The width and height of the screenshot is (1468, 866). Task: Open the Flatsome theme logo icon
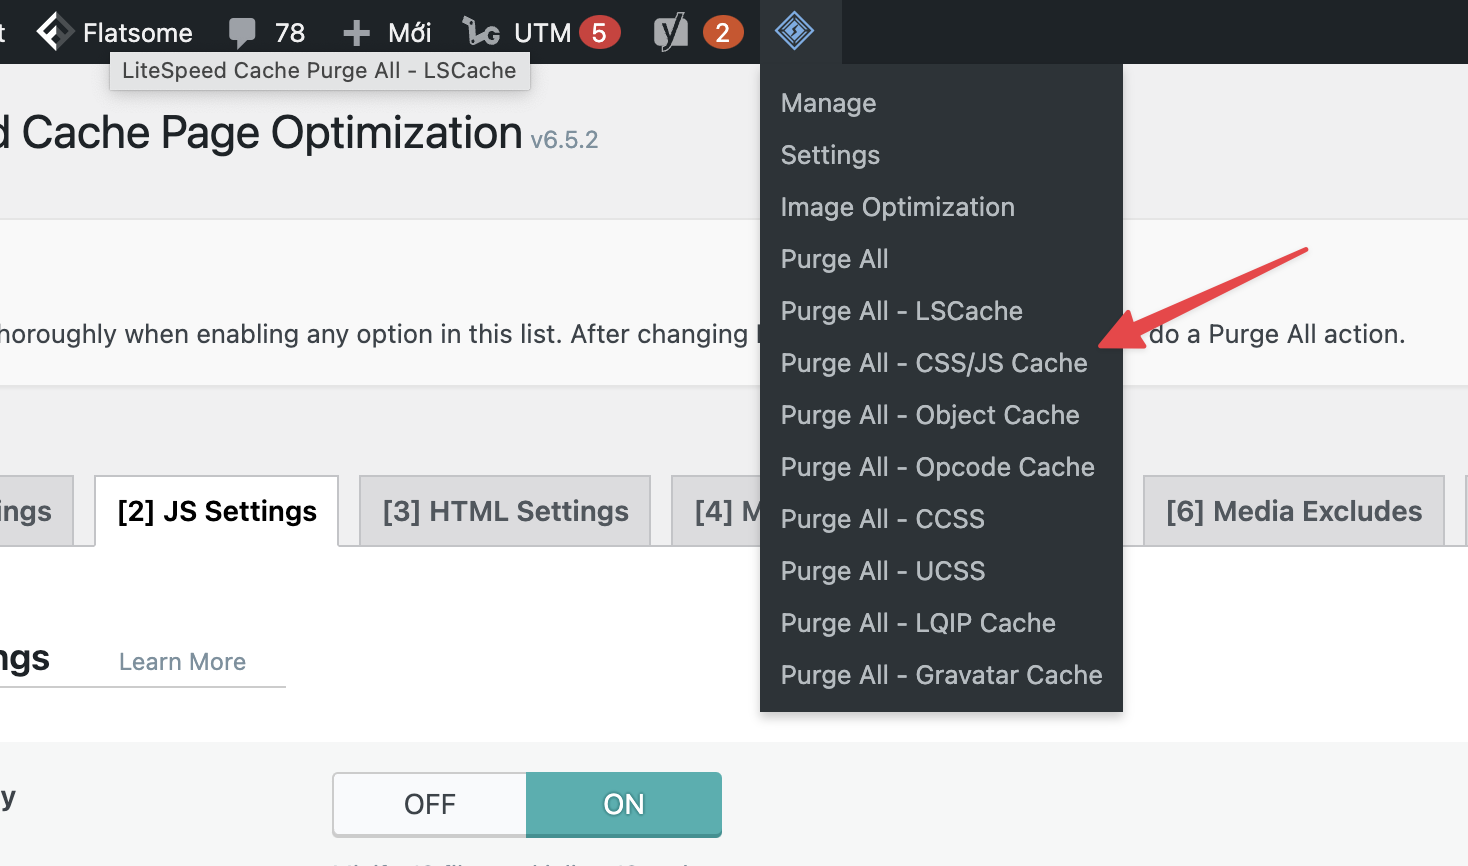point(55,32)
